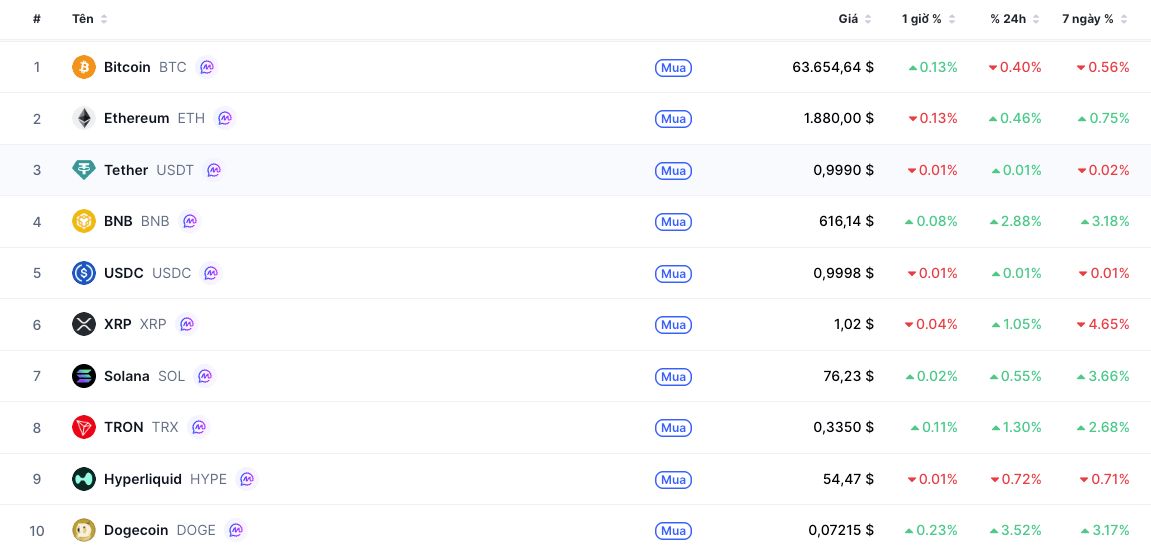The image size is (1151, 554).
Task: Click the Mua button for Bitcoin
Action: coord(673,68)
